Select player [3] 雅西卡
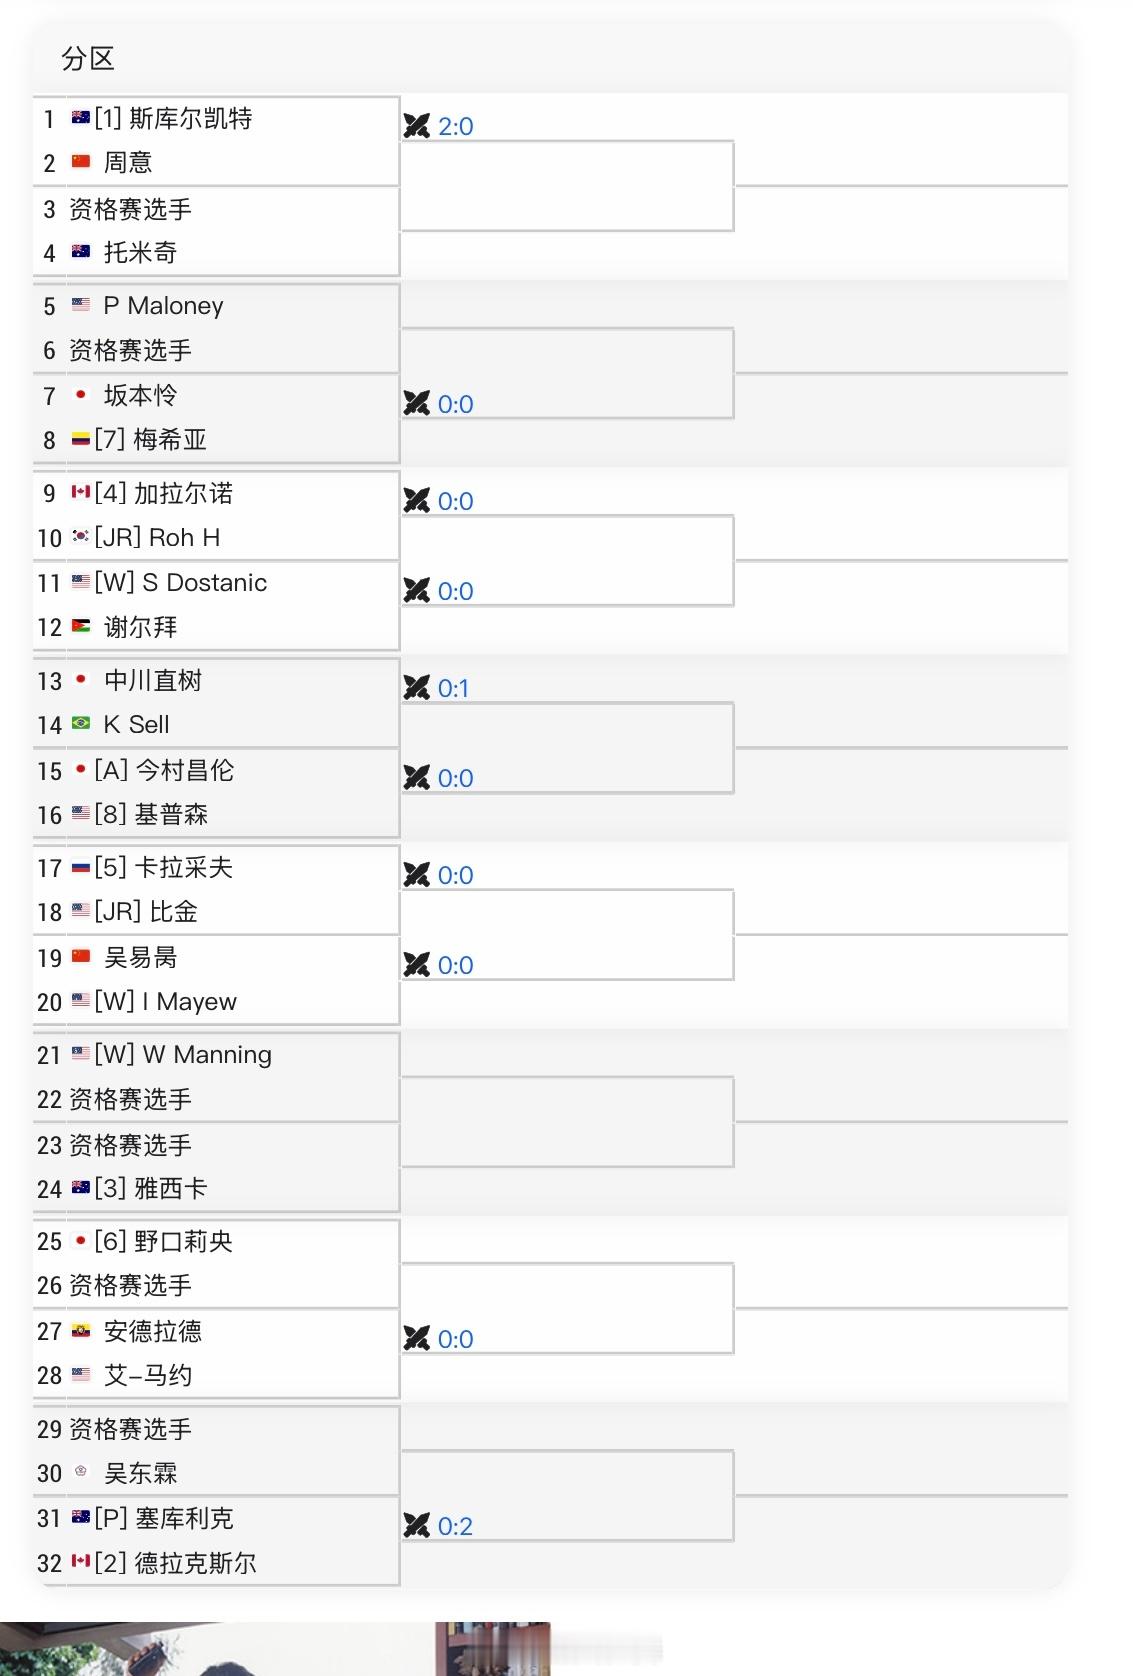Image resolution: width=1133 pixels, height=1676 pixels. point(151,1189)
